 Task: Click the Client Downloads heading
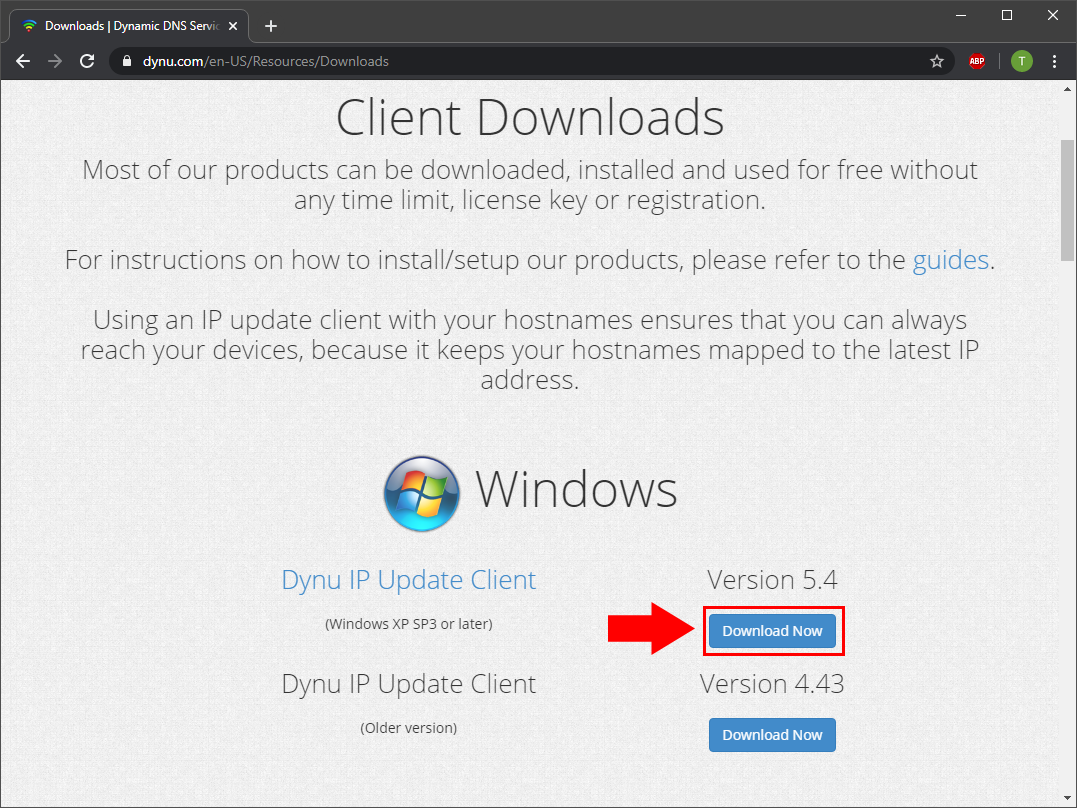(530, 117)
